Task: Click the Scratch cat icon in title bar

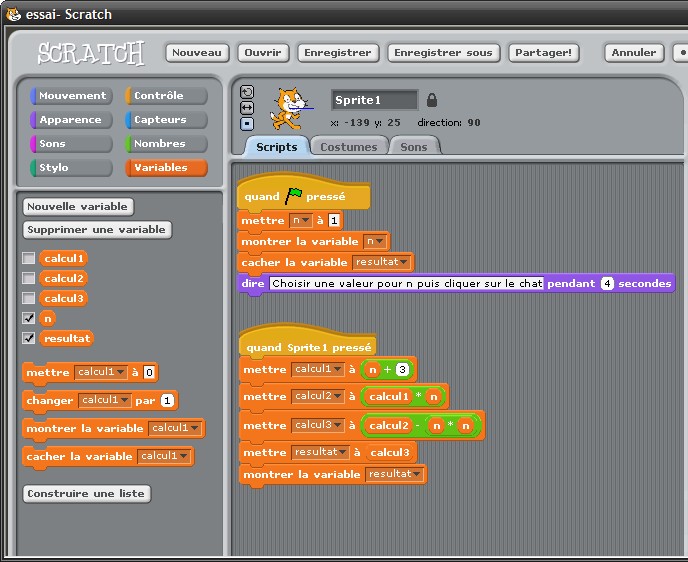Action: click(13, 14)
